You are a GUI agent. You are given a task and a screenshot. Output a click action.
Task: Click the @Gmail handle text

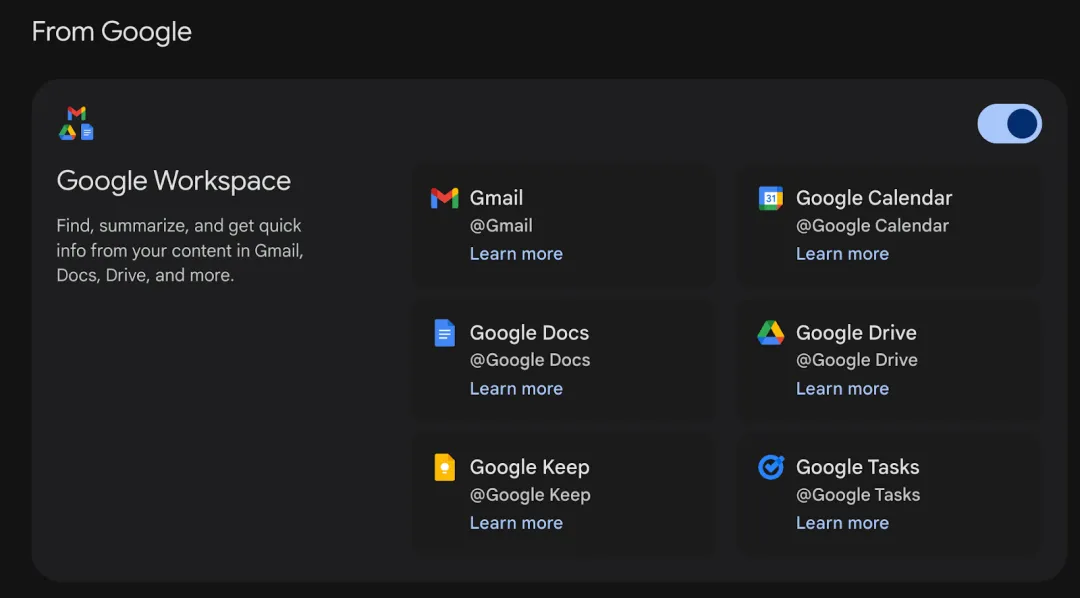tap(501, 225)
